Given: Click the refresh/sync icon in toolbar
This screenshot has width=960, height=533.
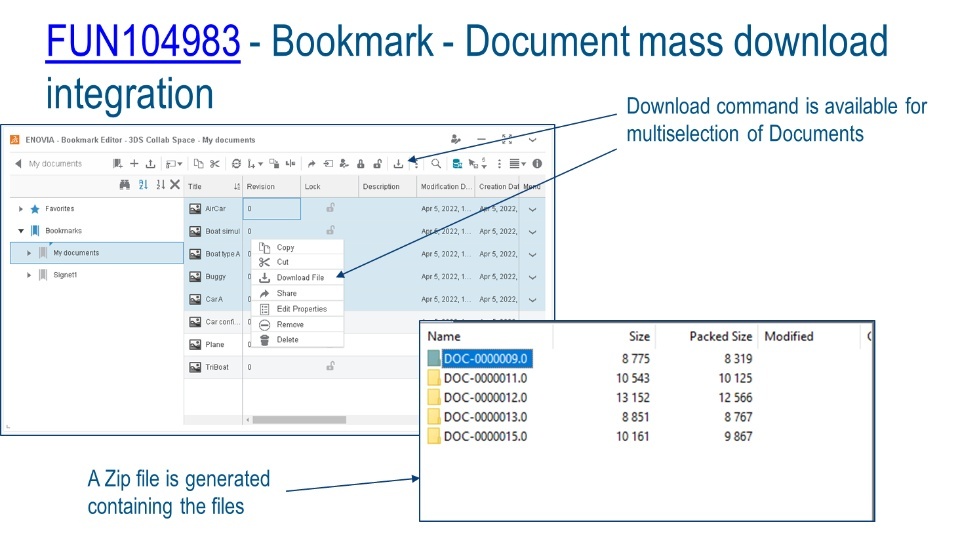Looking at the screenshot, I should click(x=236, y=163).
